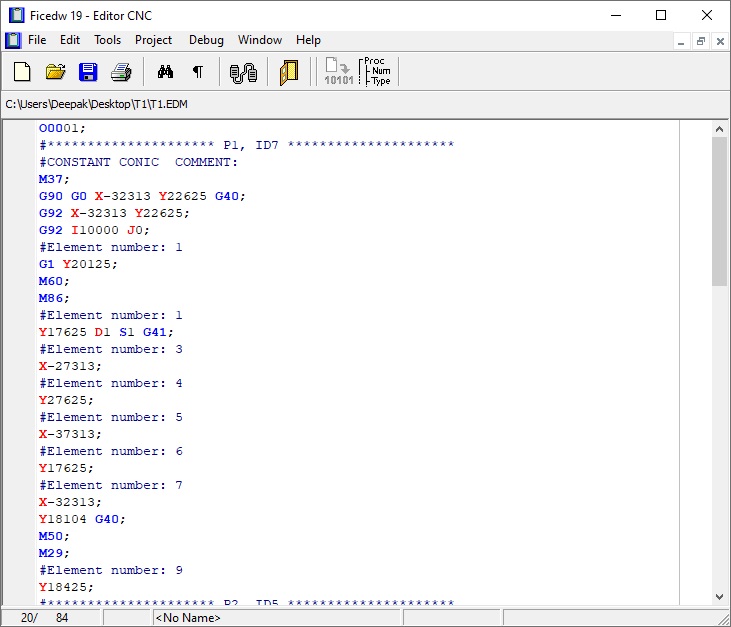Save the file with the blue floppy disk icon
The height and width of the screenshot is (627, 731).
[88, 72]
